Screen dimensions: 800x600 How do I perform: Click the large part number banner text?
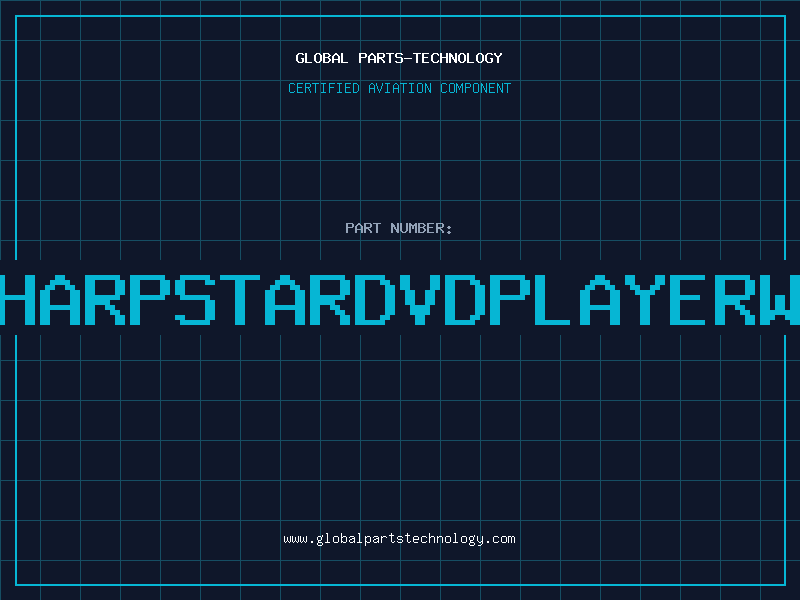pyautogui.click(x=400, y=300)
